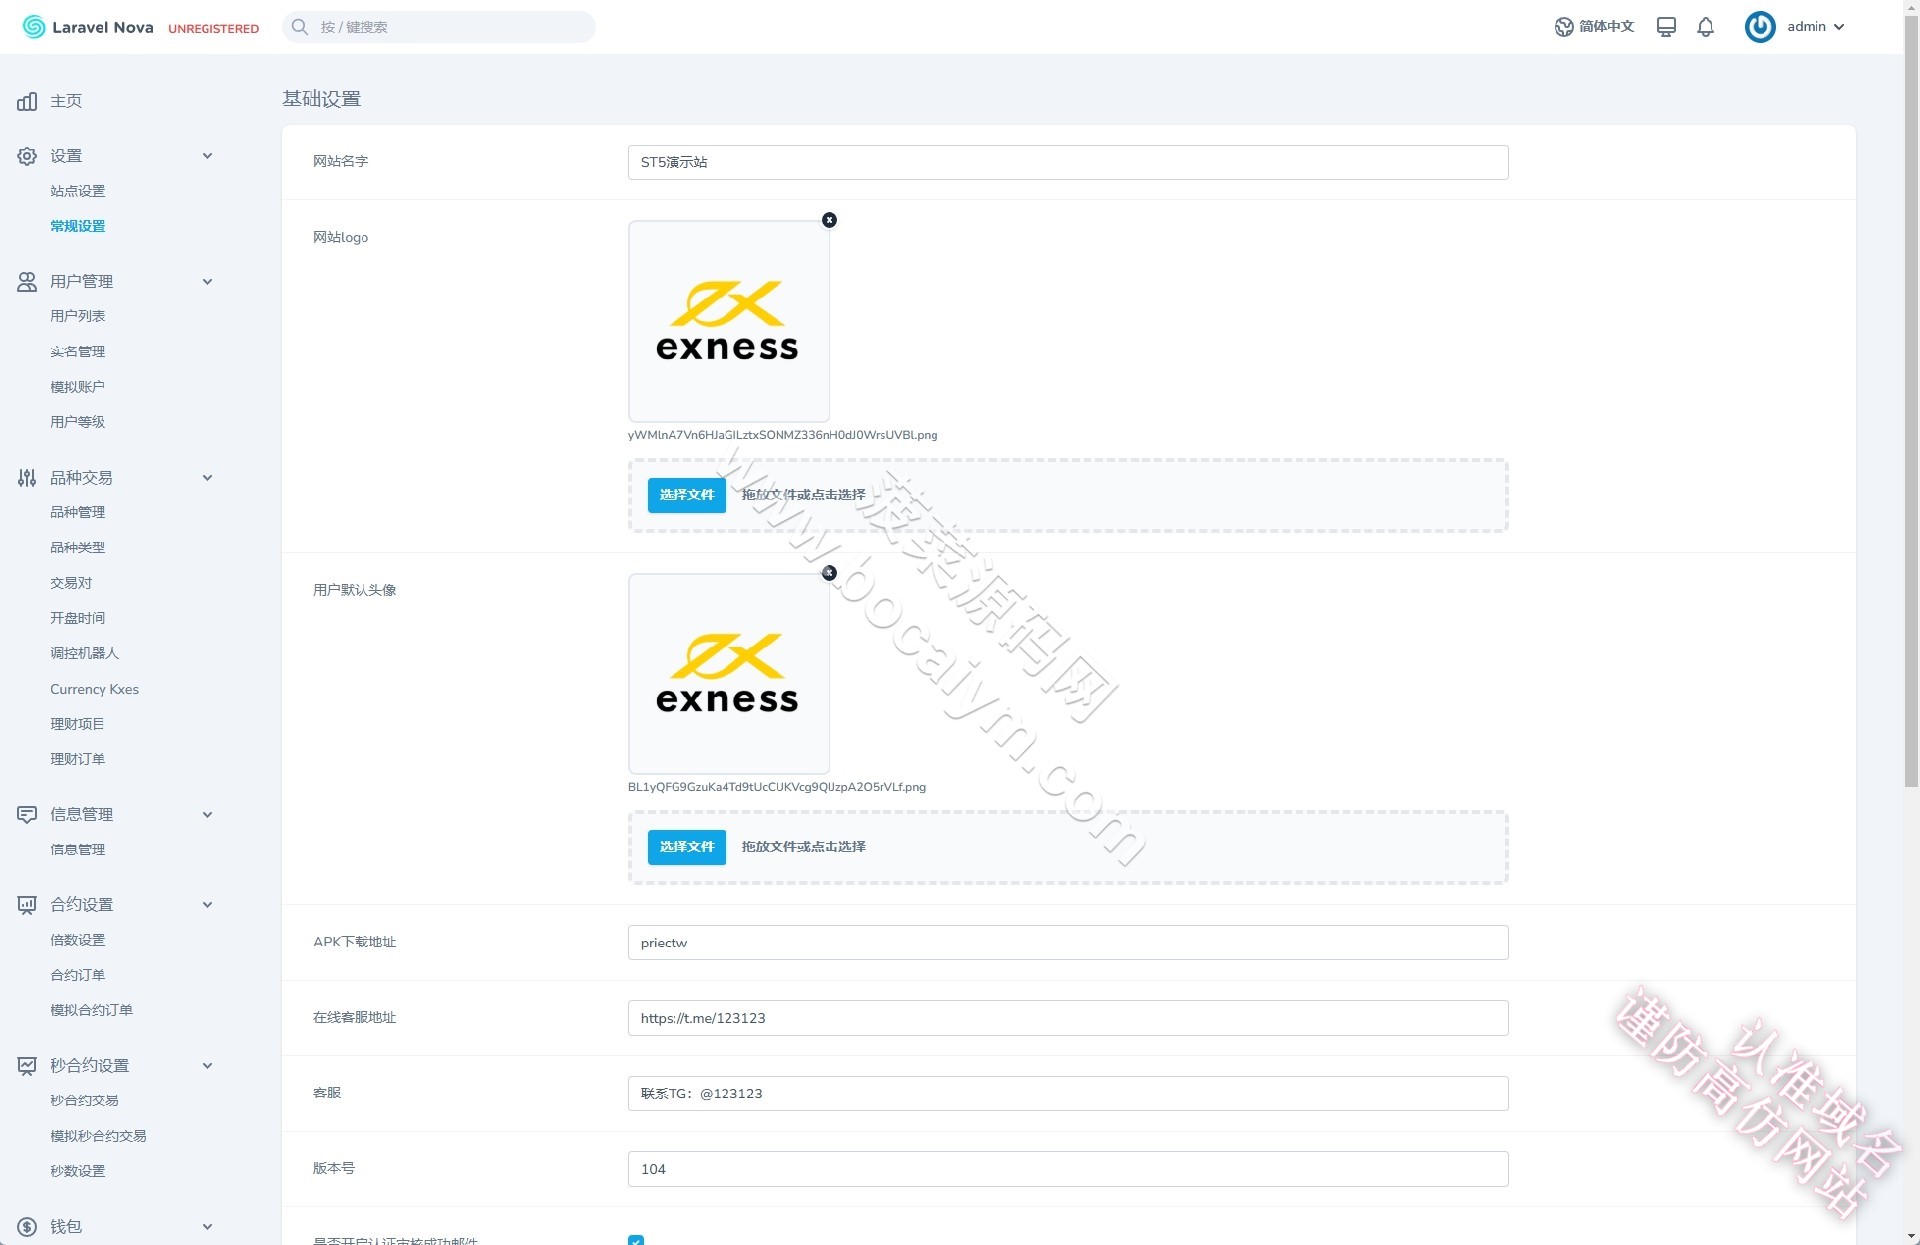Remove the 用户默认头像 image
The width and height of the screenshot is (1920, 1245).
(829, 573)
